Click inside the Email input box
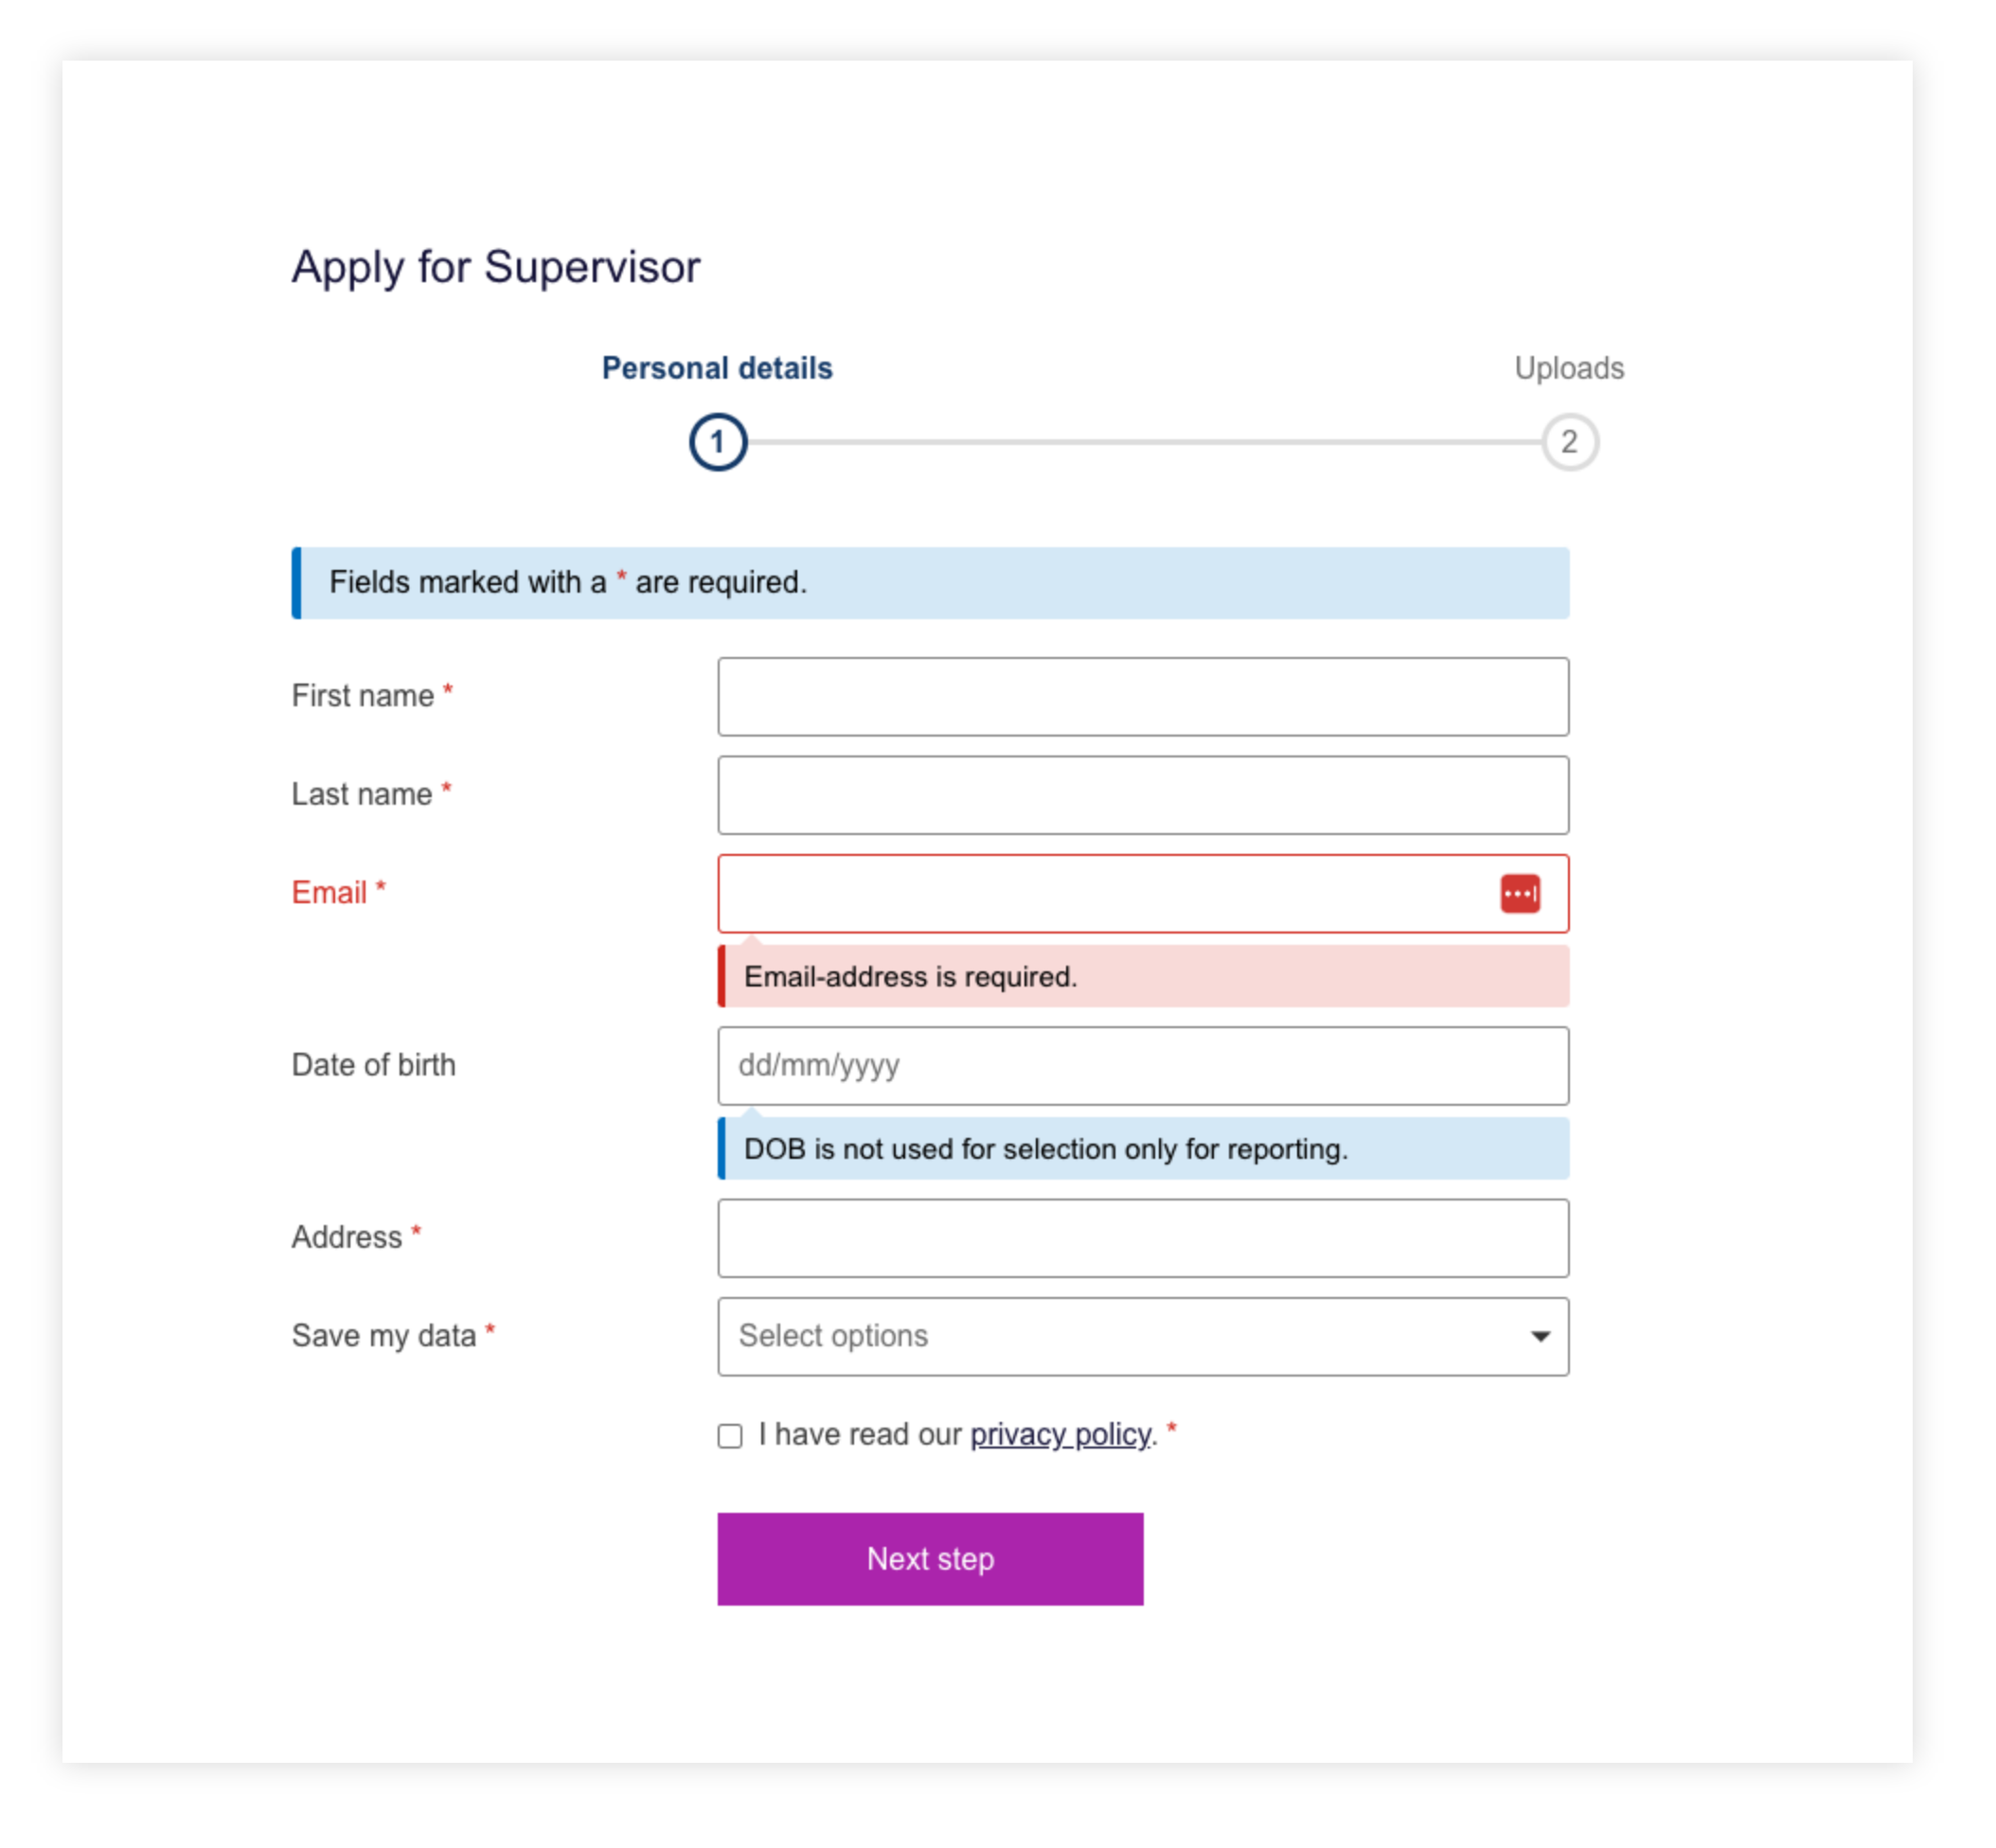This screenshot has width=1996, height=1848. point(1100,893)
